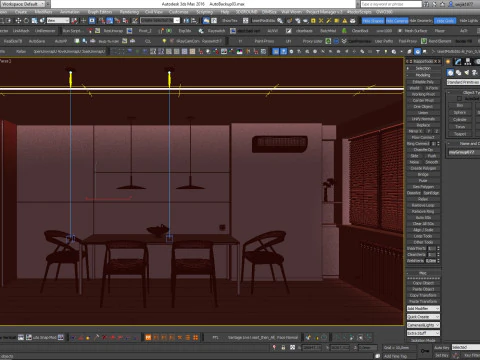Open the Customize menu
This screenshot has height=360, width=480.
pos(178,12)
